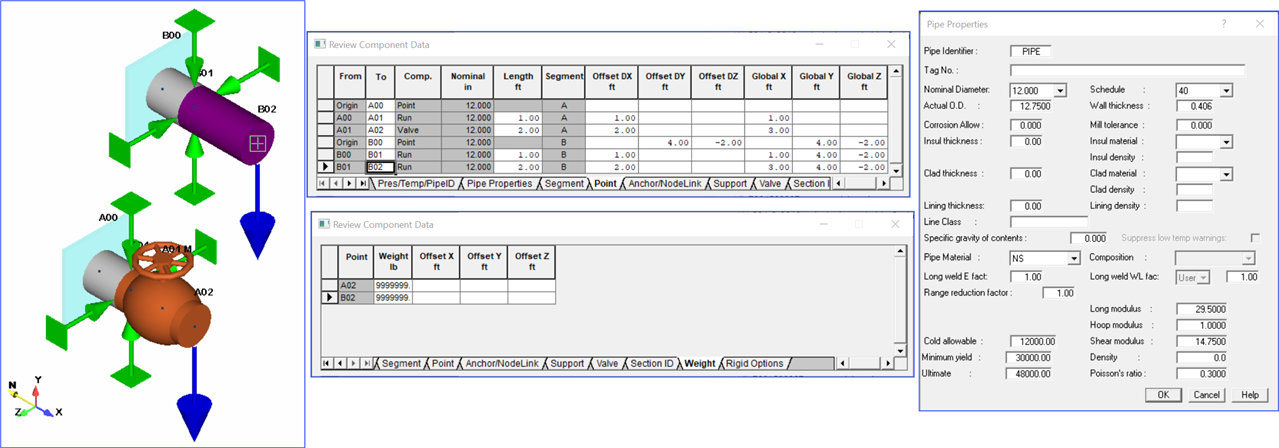This screenshot has height=448, width=1279.
Task: Click the Corrosion Allow field
Action: pos(1025,125)
